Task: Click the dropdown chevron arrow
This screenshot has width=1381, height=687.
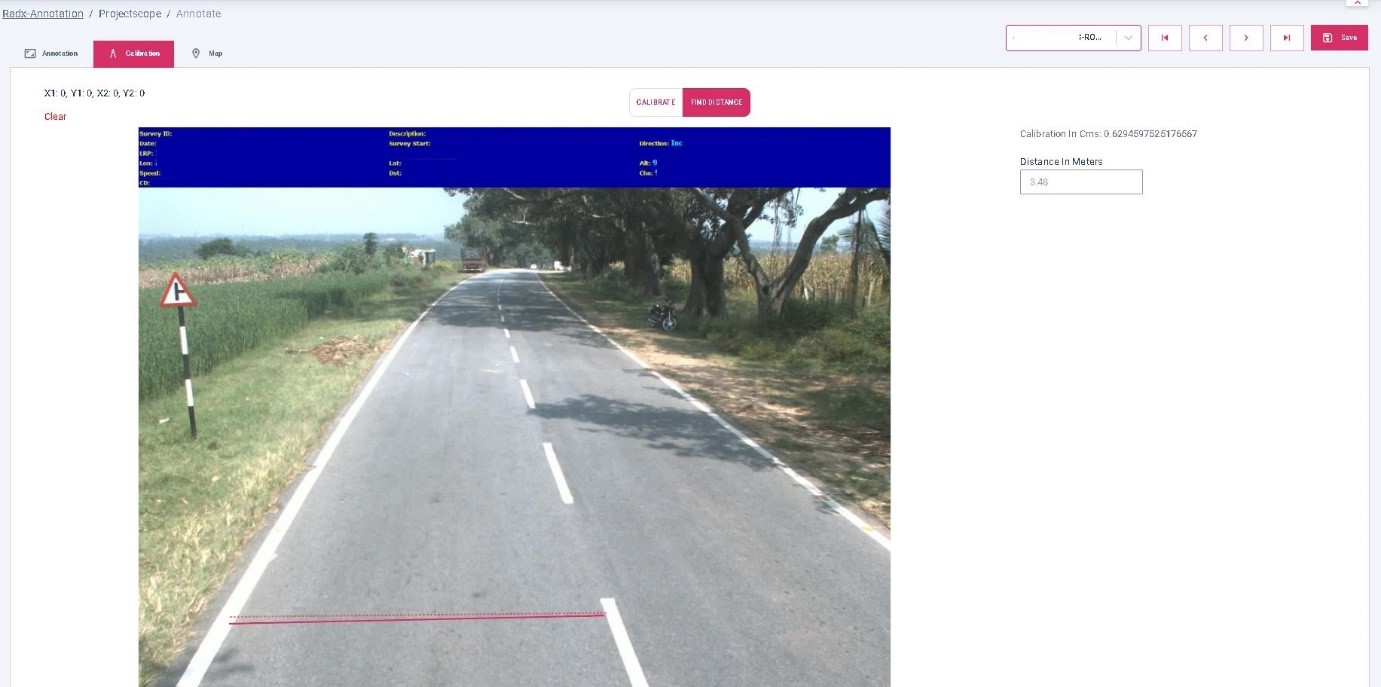Action: (x=1128, y=38)
